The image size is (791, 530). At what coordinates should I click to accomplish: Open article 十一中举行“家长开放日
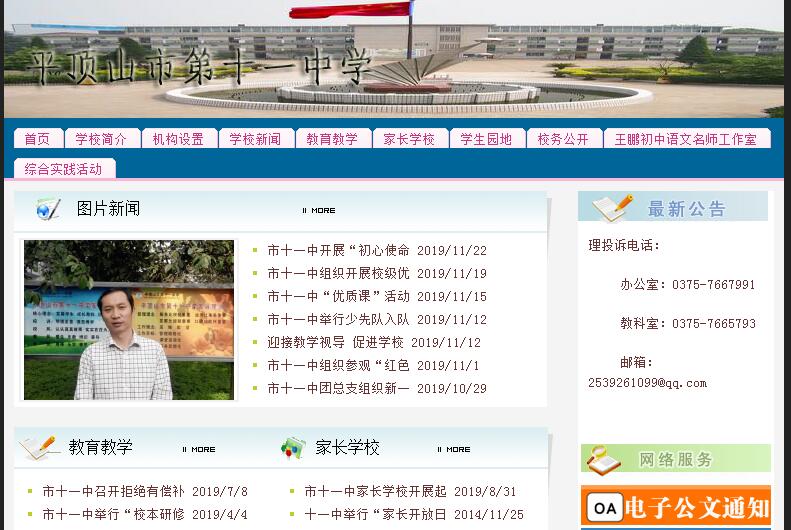[x=375, y=514]
